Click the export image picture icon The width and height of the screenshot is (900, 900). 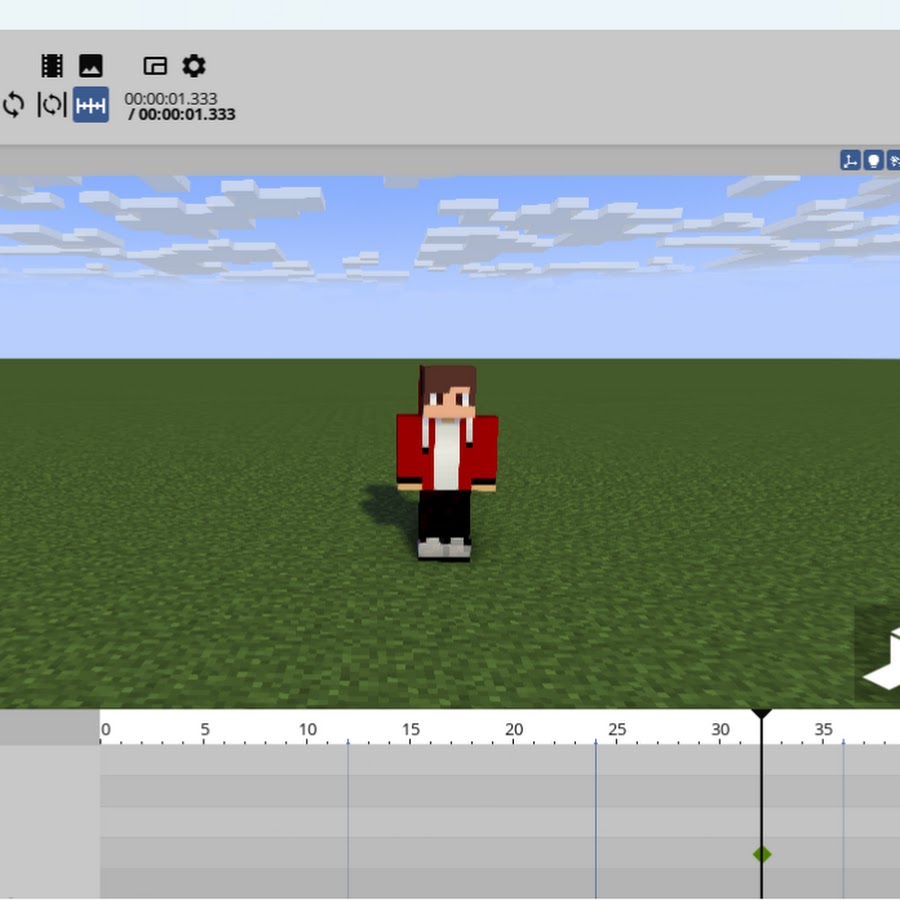click(x=91, y=66)
